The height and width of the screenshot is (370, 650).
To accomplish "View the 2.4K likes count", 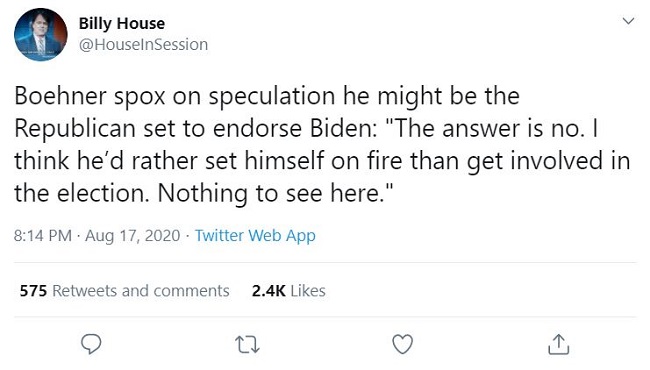I will [x=268, y=291].
